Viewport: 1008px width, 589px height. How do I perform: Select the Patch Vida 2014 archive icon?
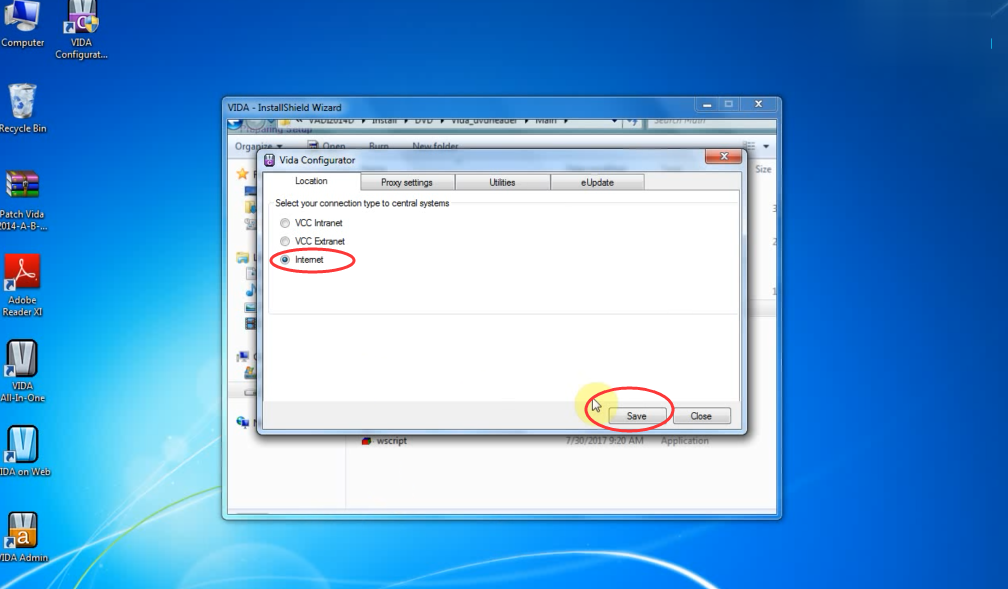[x=22, y=201]
